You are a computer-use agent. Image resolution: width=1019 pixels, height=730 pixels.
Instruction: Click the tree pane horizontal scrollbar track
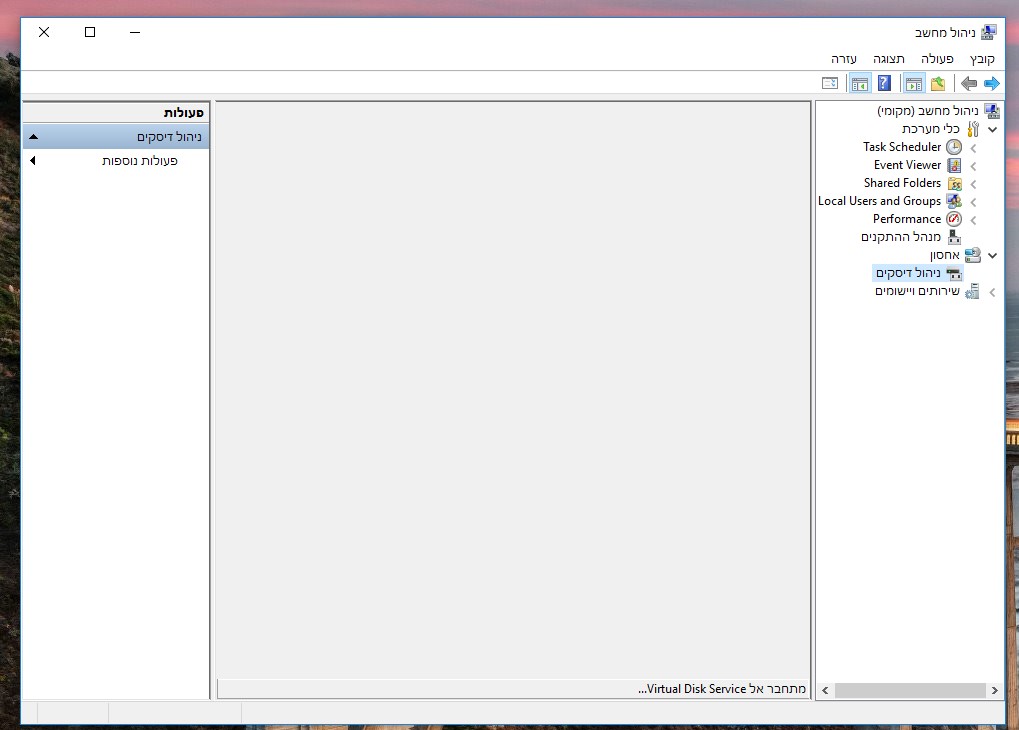910,690
